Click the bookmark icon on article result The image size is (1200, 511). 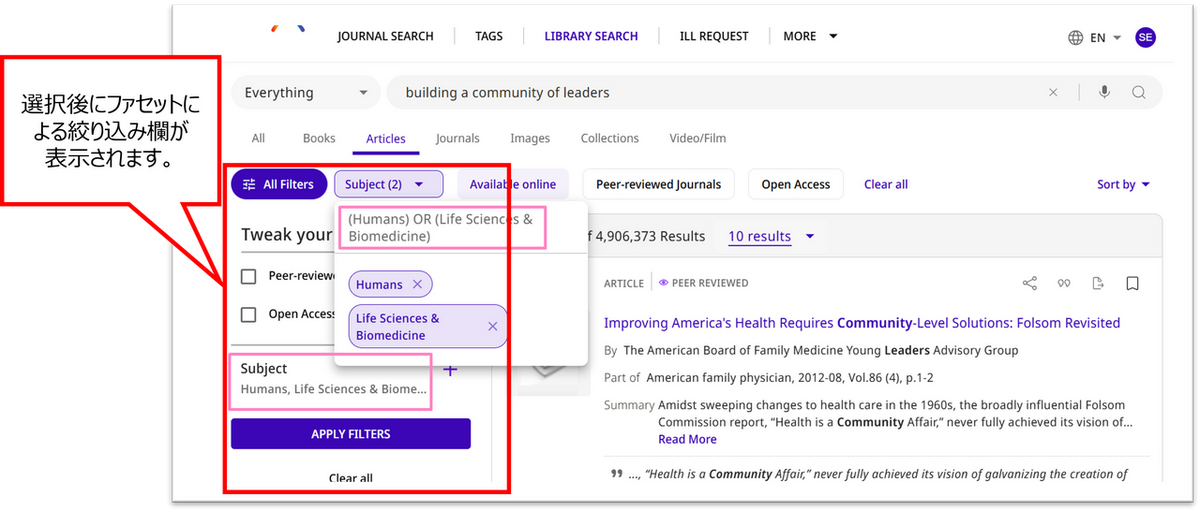1132,284
